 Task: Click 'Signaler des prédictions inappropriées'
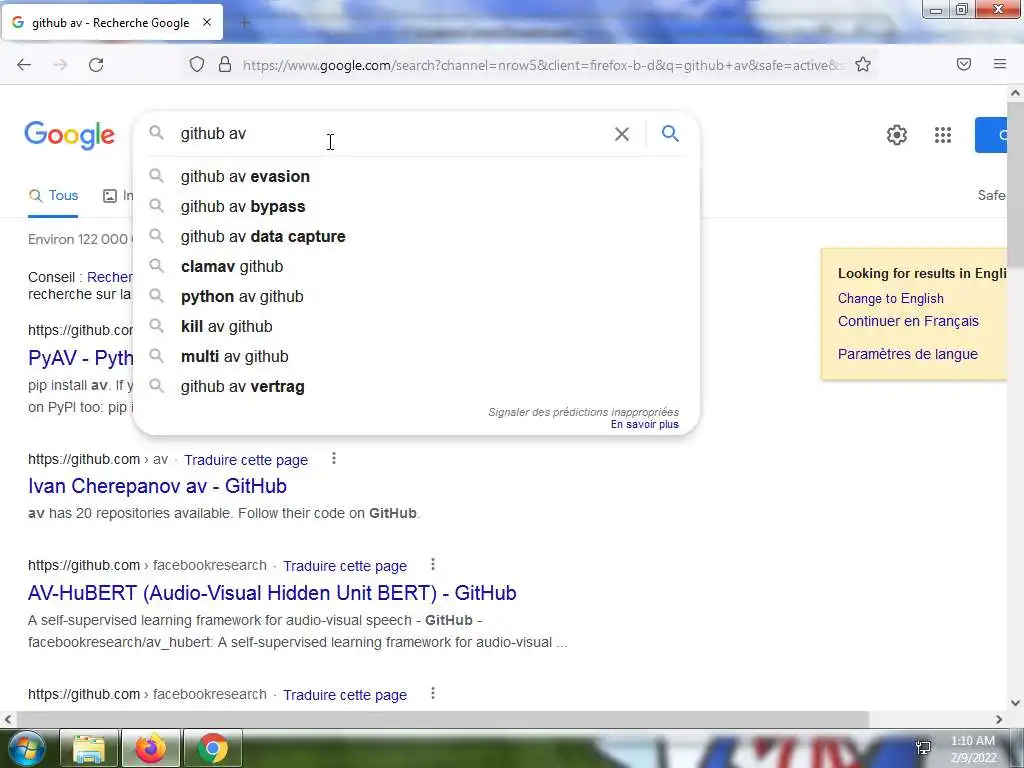pos(583,412)
